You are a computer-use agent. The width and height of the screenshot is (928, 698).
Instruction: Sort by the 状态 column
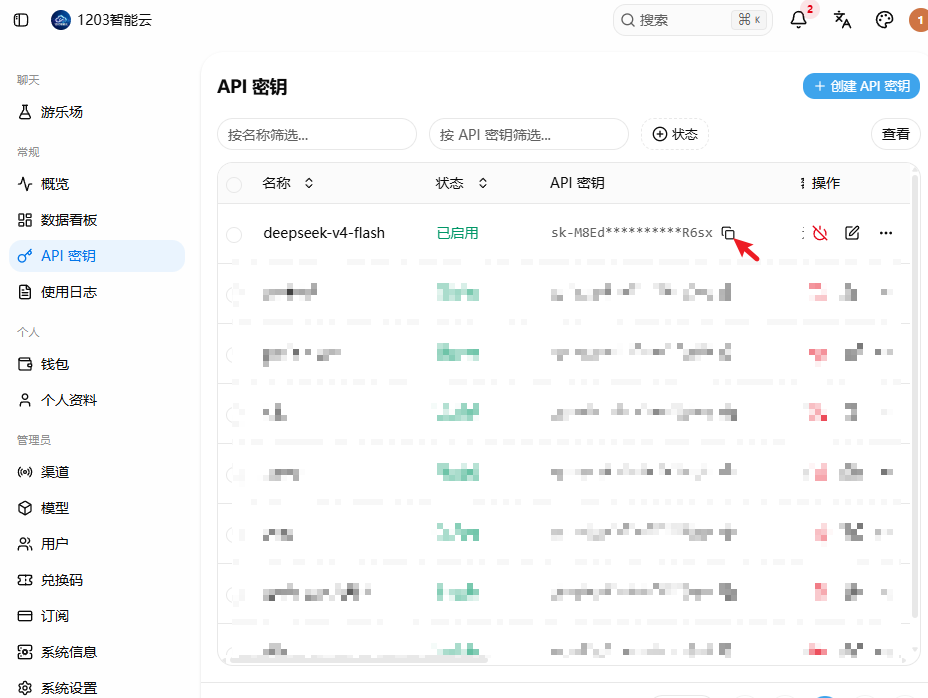click(x=461, y=183)
